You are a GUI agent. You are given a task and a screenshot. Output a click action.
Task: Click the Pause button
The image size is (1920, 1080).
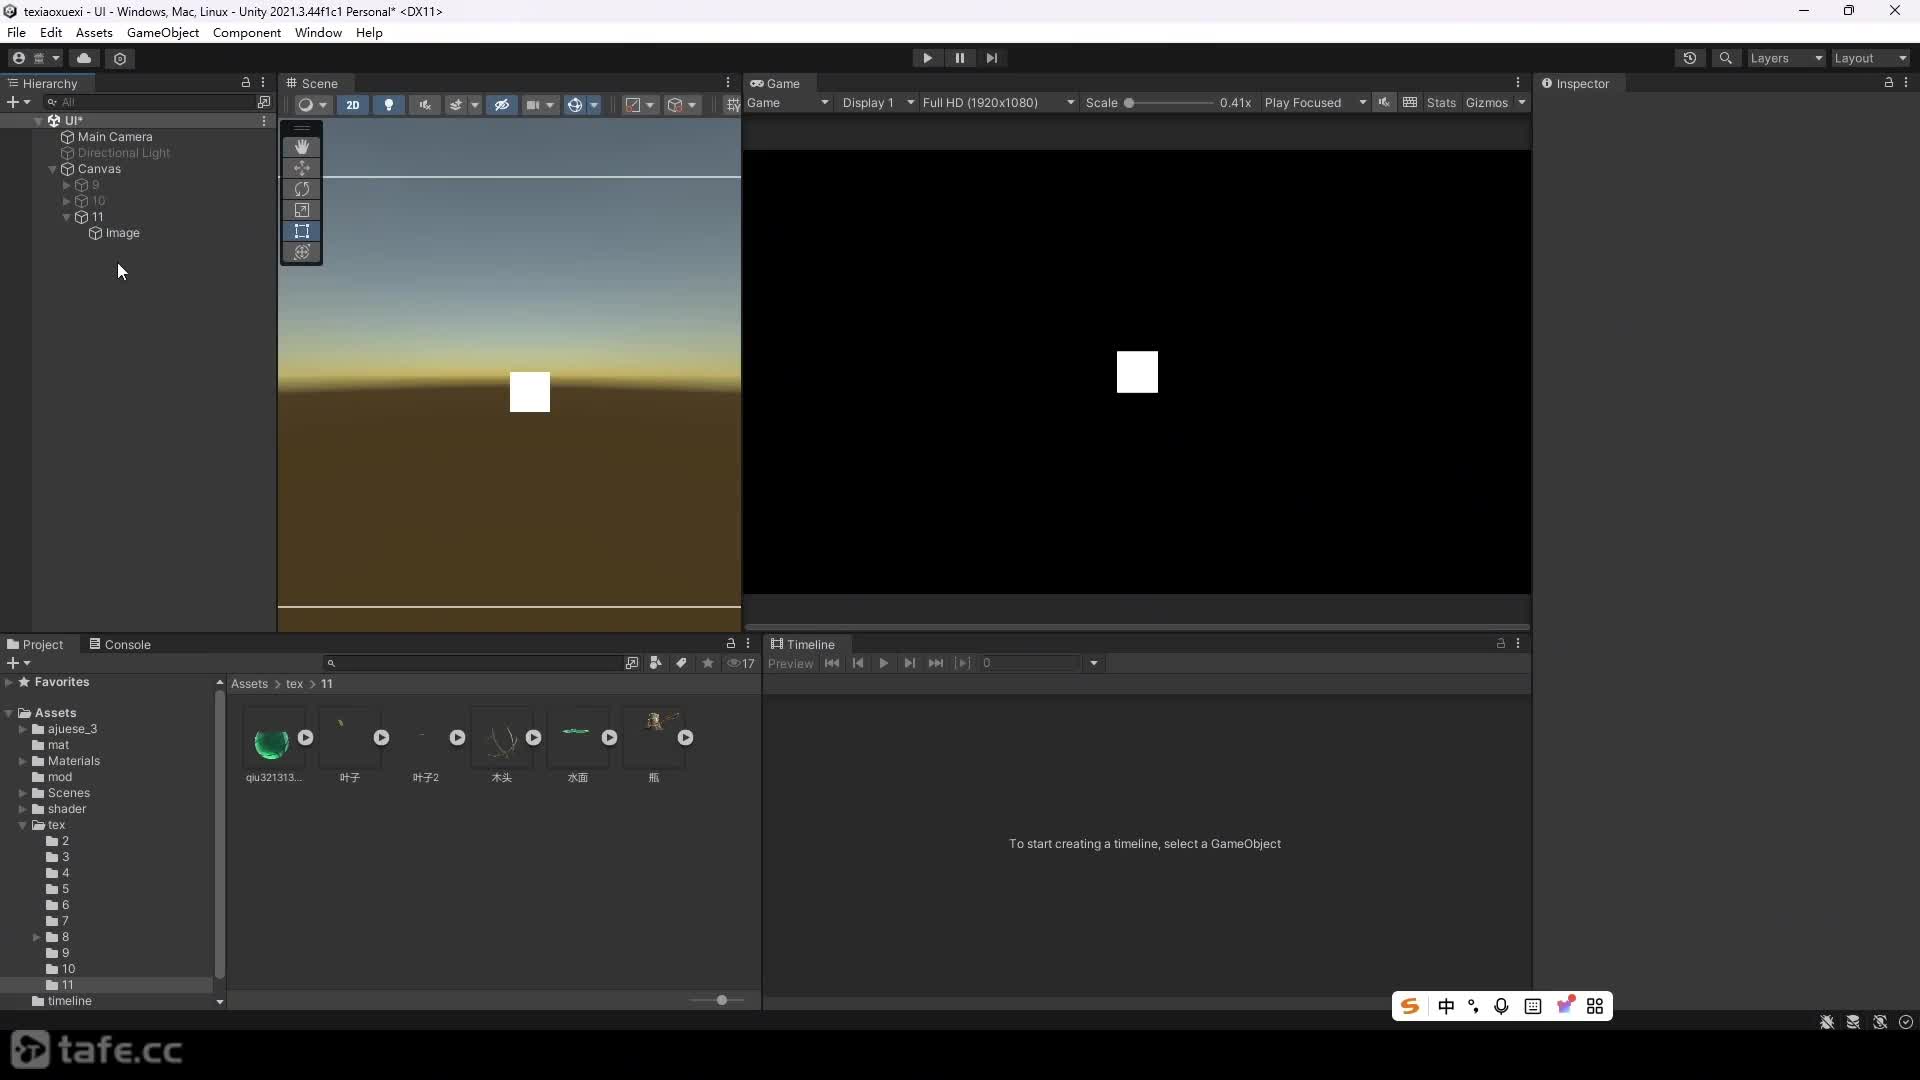tap(959, 58)
